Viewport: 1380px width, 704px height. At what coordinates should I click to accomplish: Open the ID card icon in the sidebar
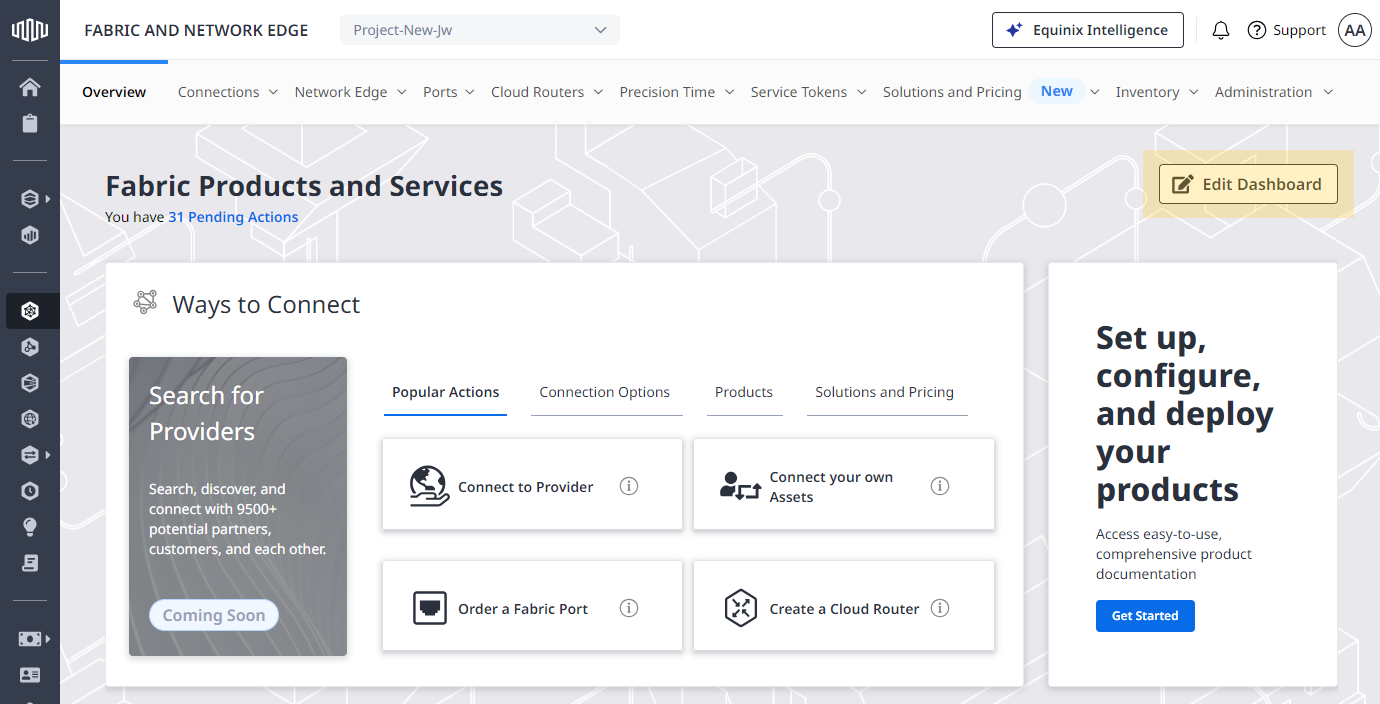click(30, 675)
